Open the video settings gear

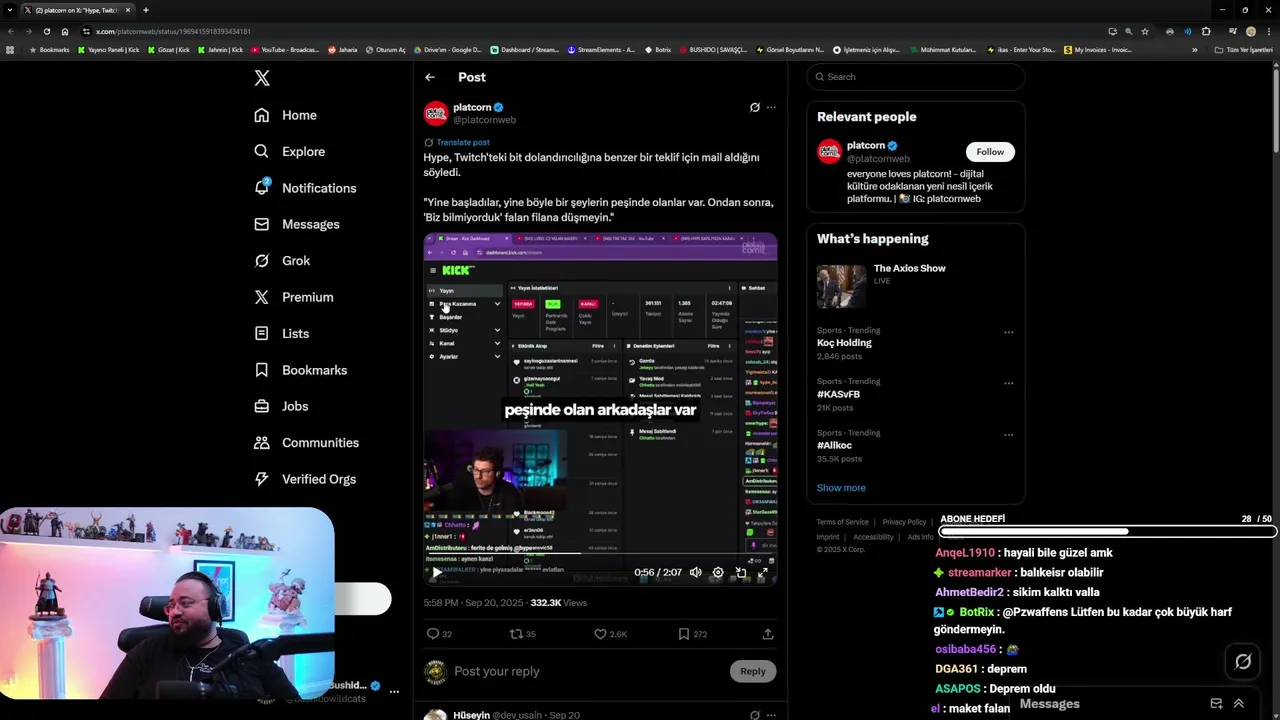click(x=718, y=573)
